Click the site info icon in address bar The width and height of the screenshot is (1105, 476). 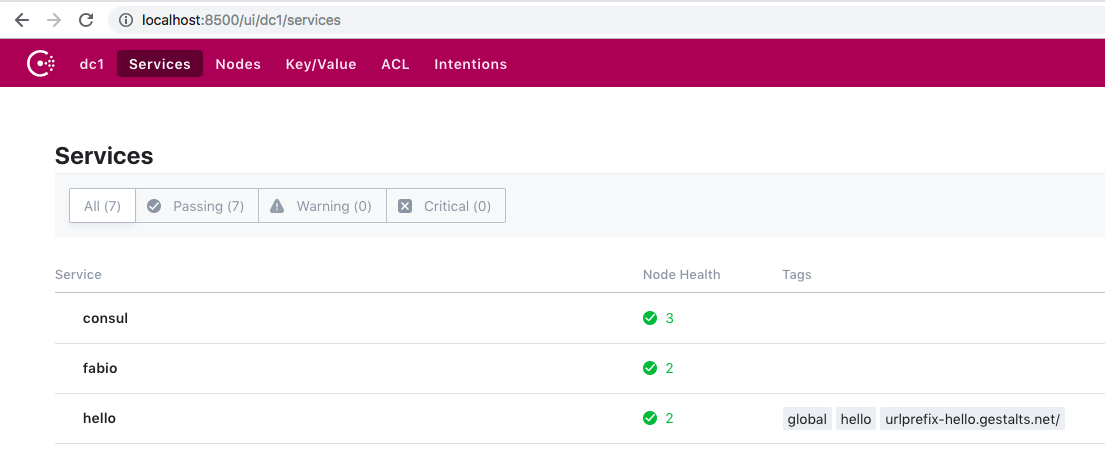[126, 20]
